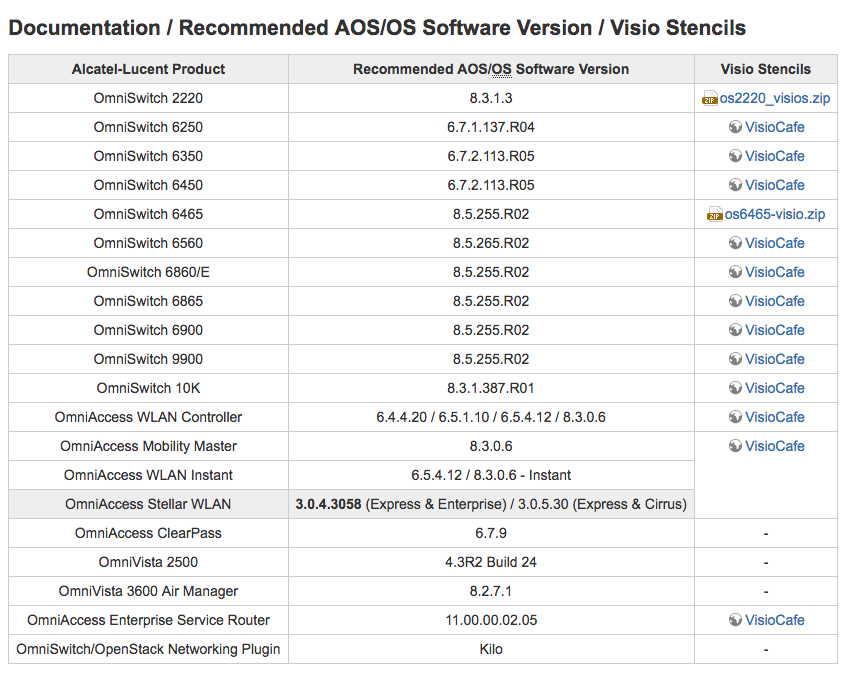The width and height of the screenshot is (849, 680).
Task: Click the Recommended AOS/OS Software Version header
Action: click(x=491, y=69)
